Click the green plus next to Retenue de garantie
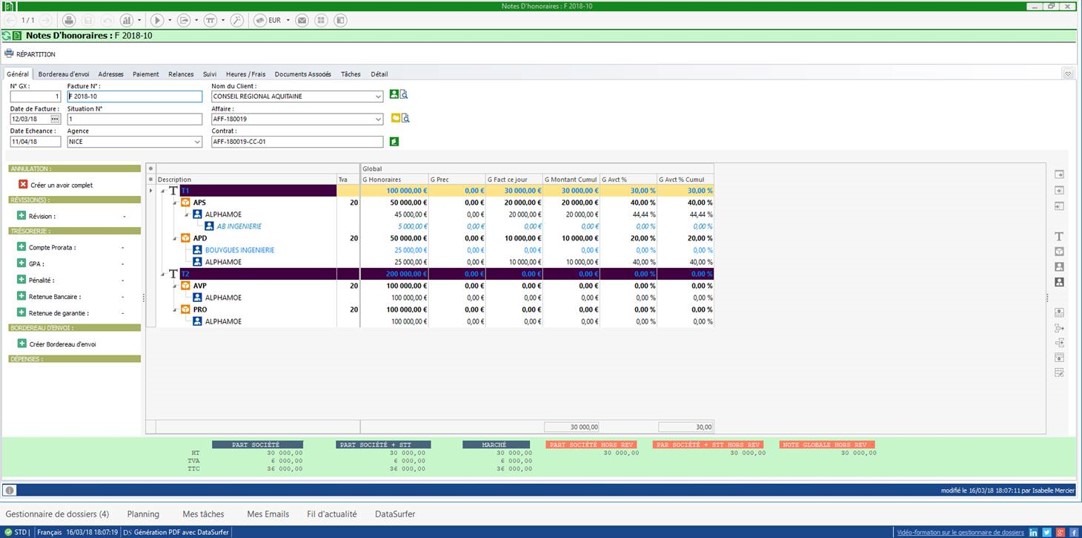Image resolution: width=1082 pixels, height=538 pixels. coord(21,312)
